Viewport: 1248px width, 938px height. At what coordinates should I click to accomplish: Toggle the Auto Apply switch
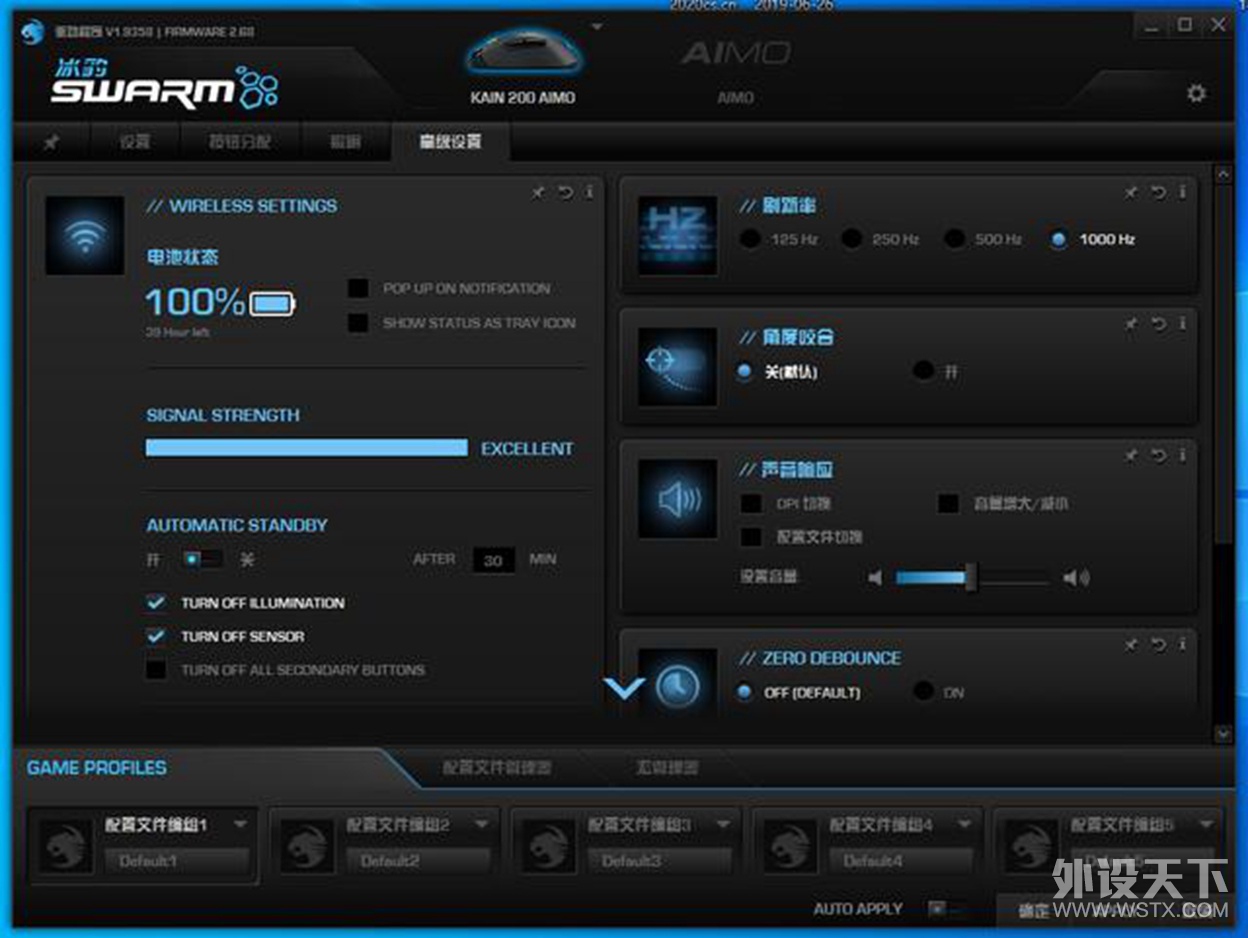948,909
